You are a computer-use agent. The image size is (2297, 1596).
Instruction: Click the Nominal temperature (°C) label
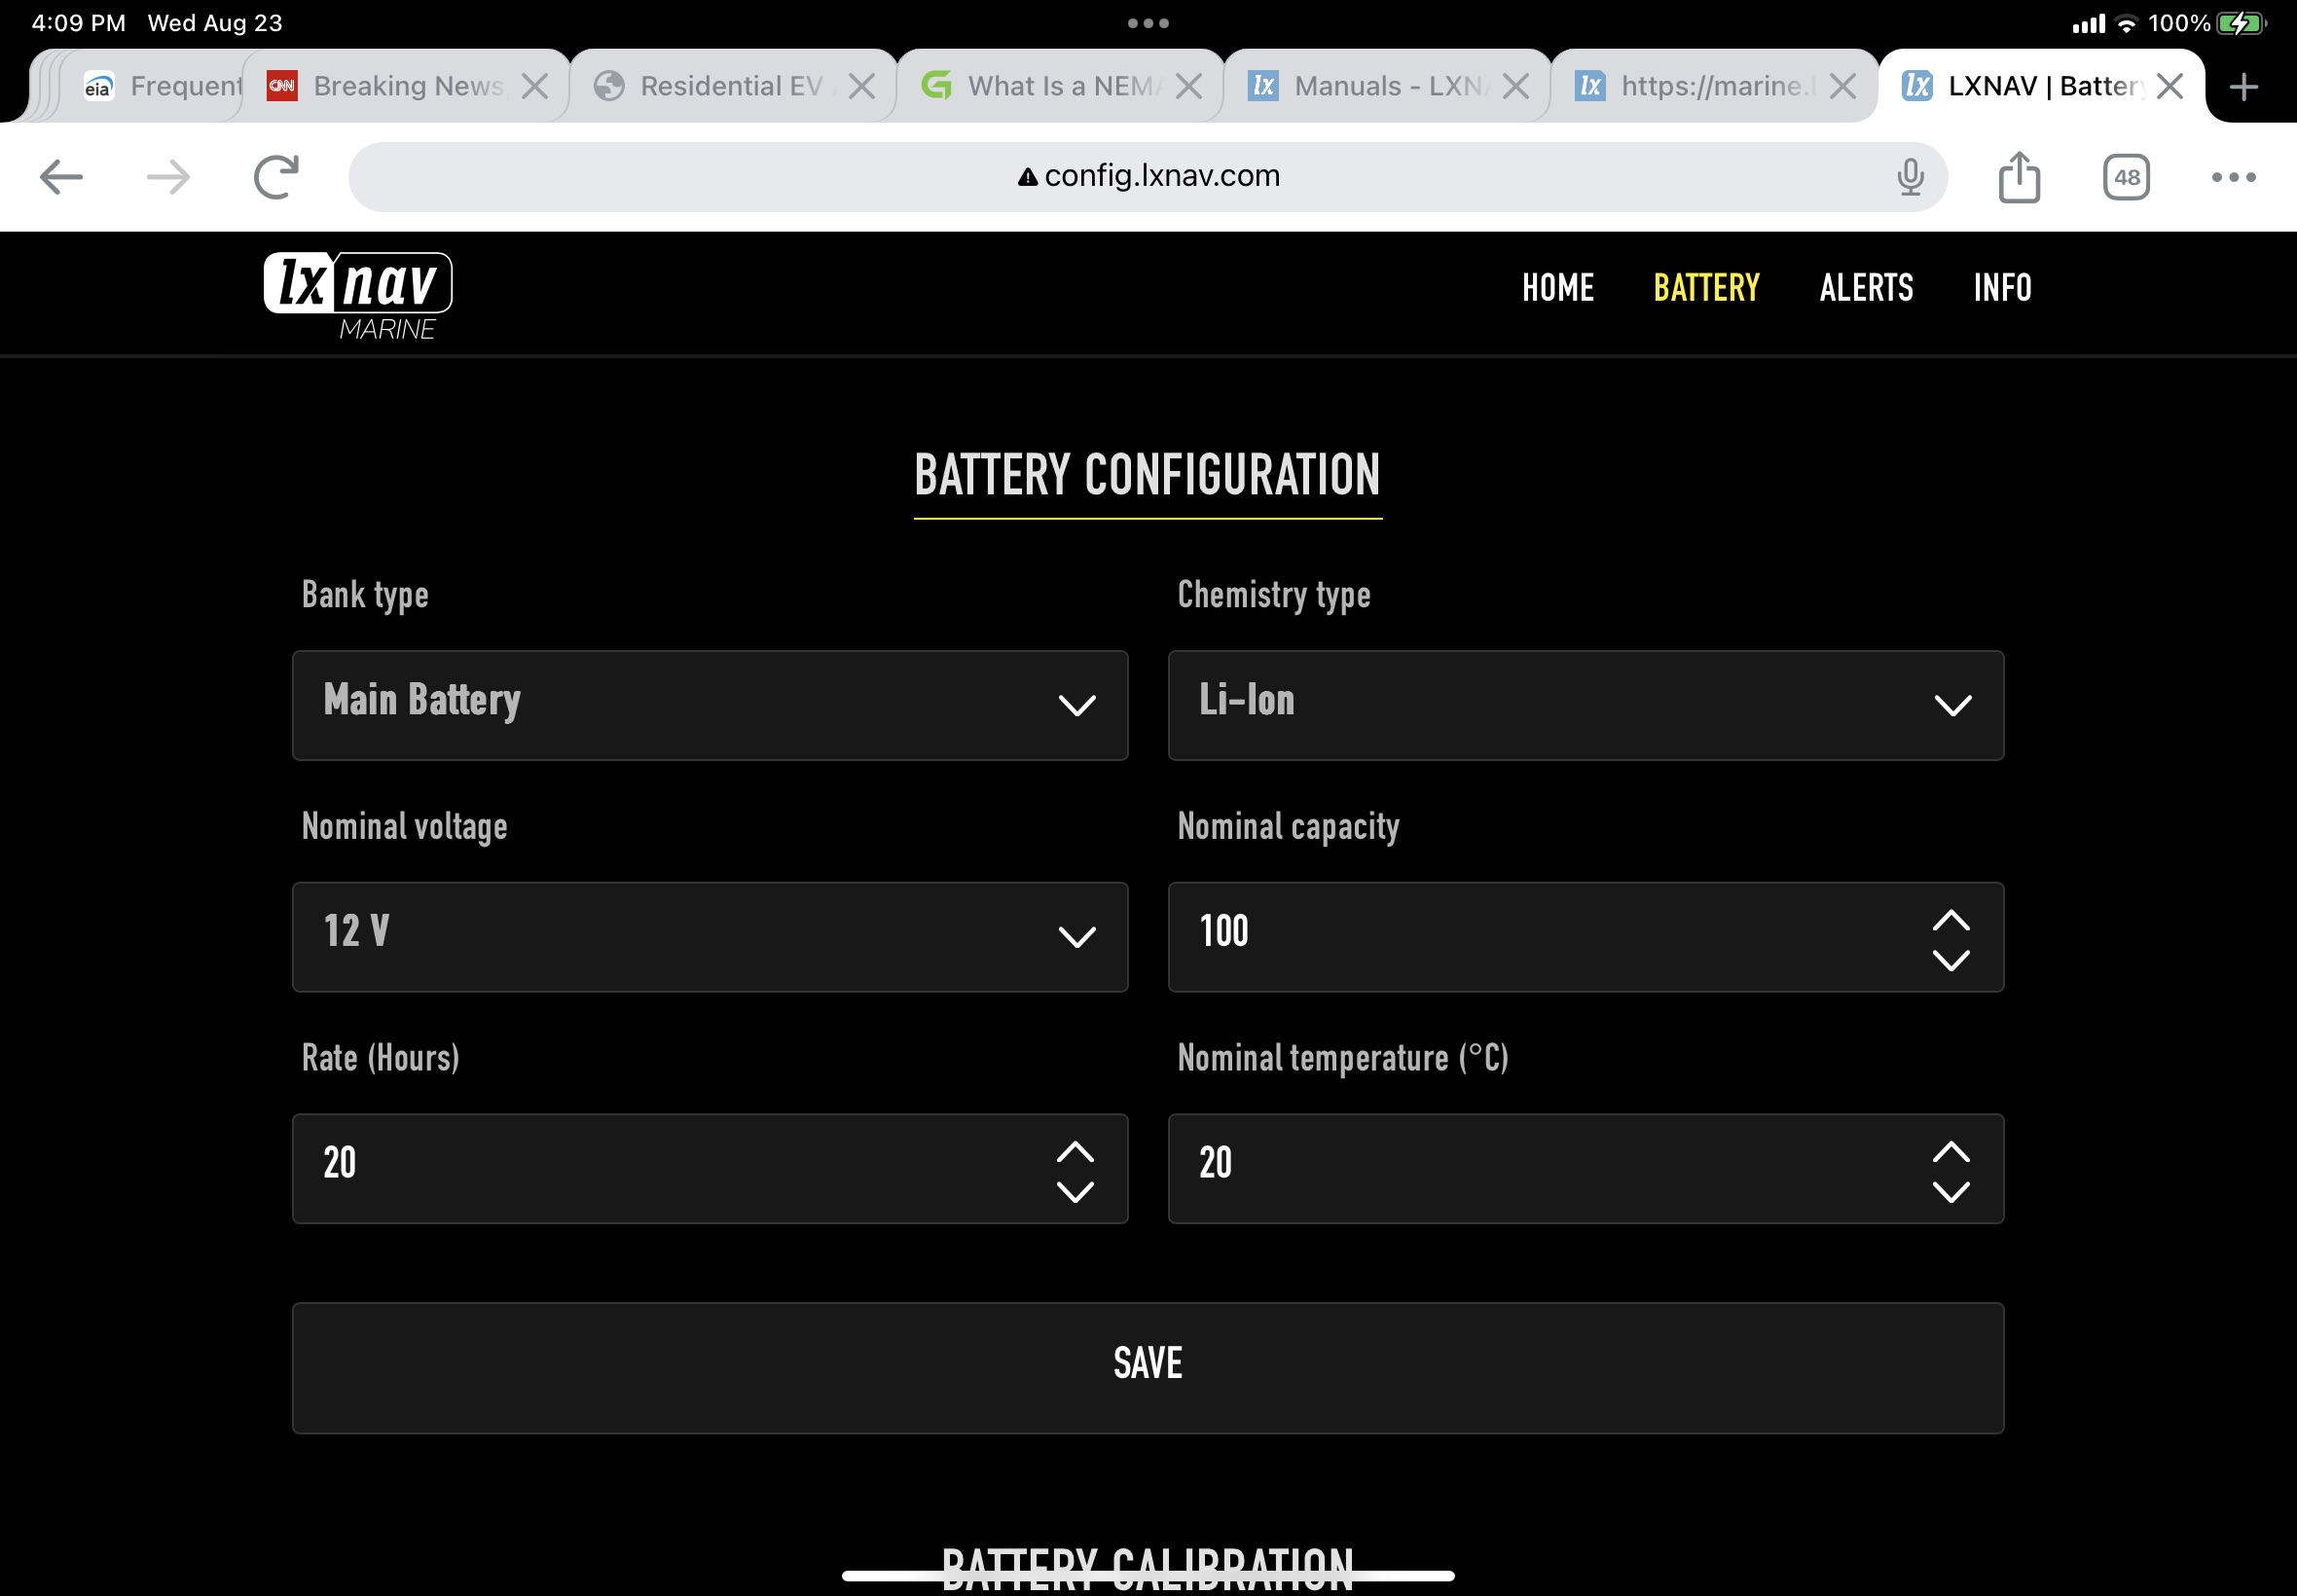1343,1058
